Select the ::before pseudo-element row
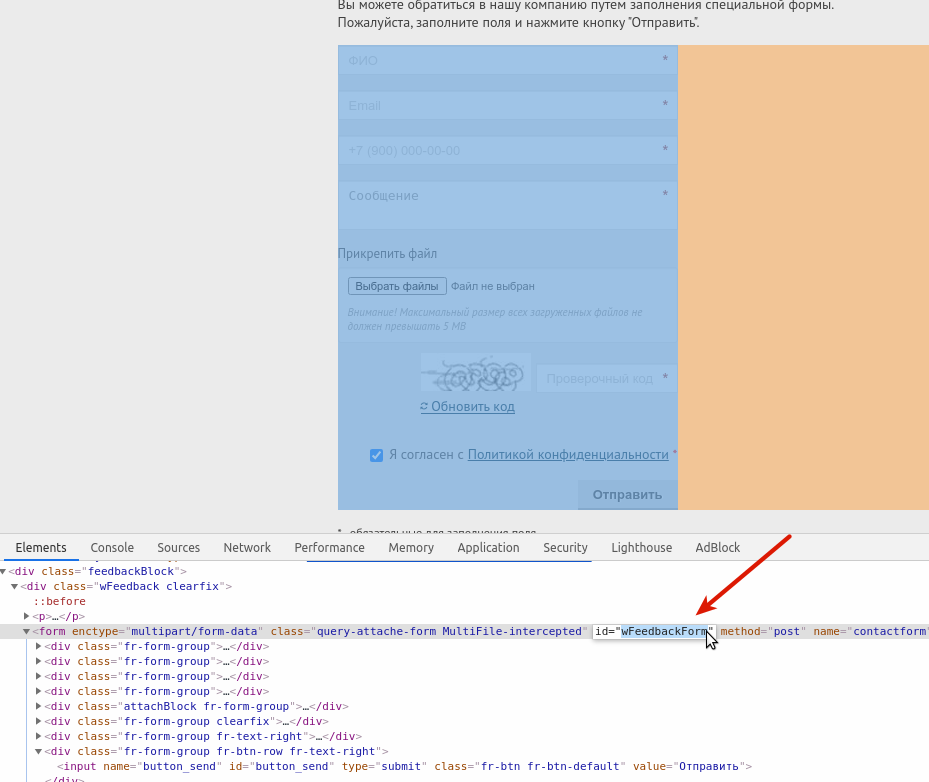This screenshot has width=929, height=782. click(59, 601)
